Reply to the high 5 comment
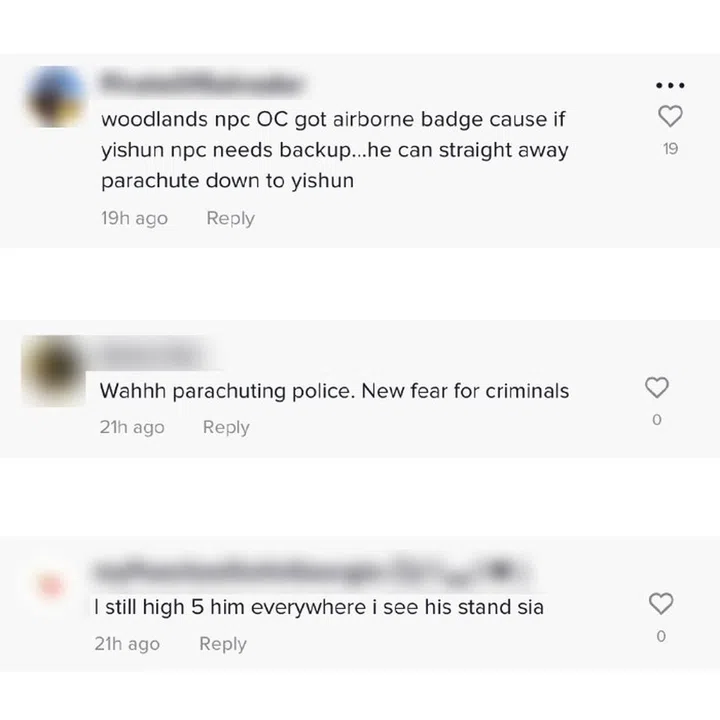720x720 pixels. pyautogui.click(x=223, y=644)
